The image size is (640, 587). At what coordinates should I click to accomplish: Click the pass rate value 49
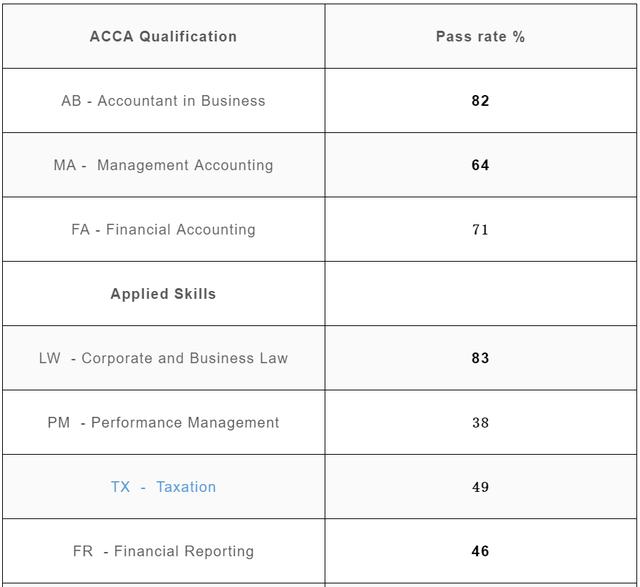[x=480, y=487]
